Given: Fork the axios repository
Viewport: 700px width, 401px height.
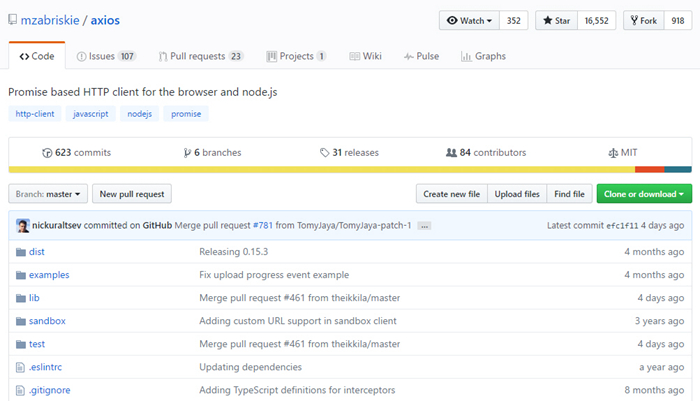Looking at the screenshot, I should (644, 21).
